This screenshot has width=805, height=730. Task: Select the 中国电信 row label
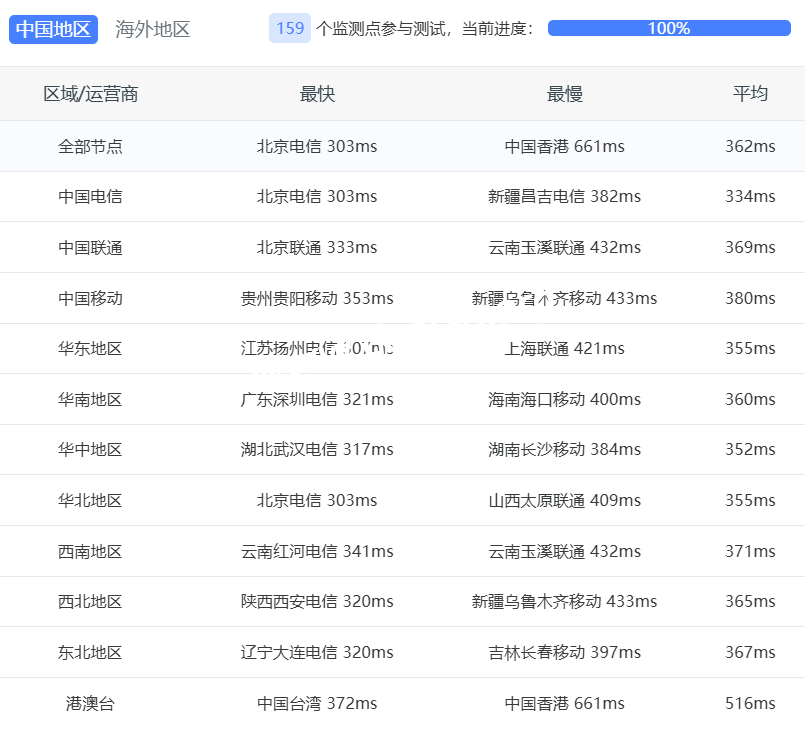pyautogui.click(x=90, y=196)
